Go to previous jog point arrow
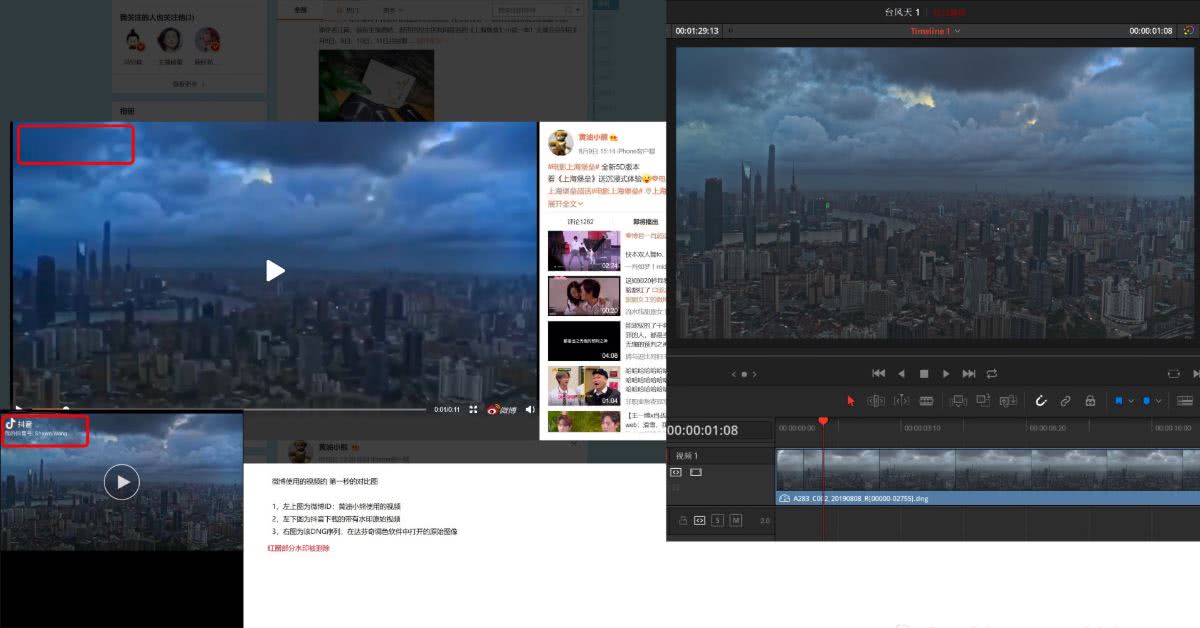 (733, 374)
